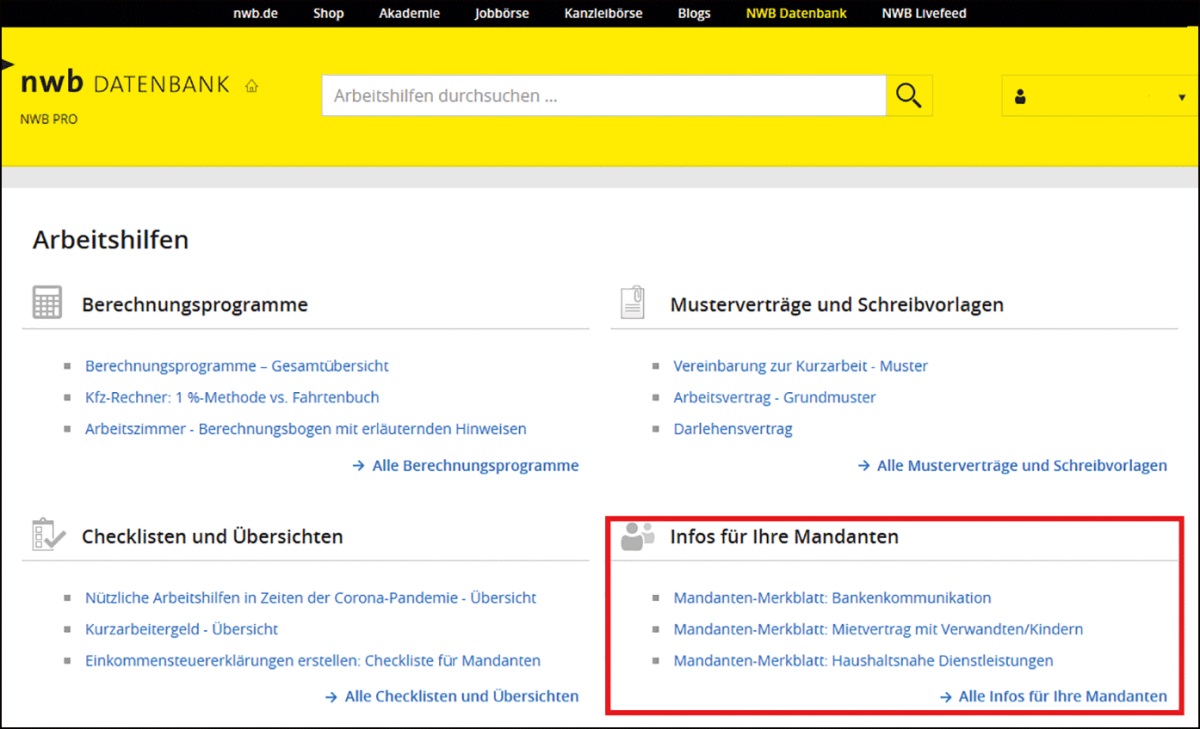This screenshot has width=1200, height=729.
Task: Click the user profile icon
Action: click(x=1020, y=97)
